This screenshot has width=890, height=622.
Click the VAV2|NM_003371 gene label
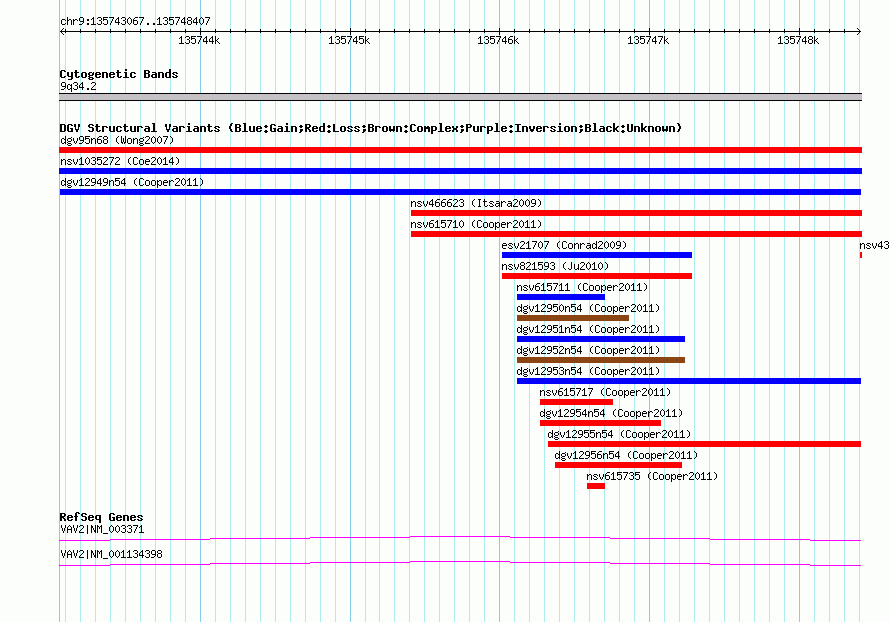[102, 529]
